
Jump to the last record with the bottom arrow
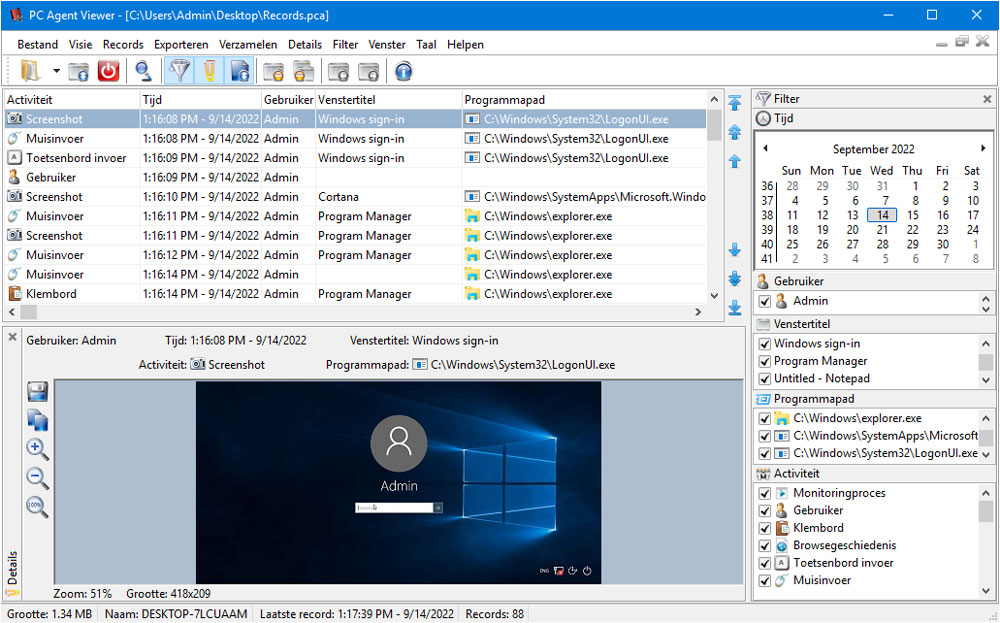(735, 307)
